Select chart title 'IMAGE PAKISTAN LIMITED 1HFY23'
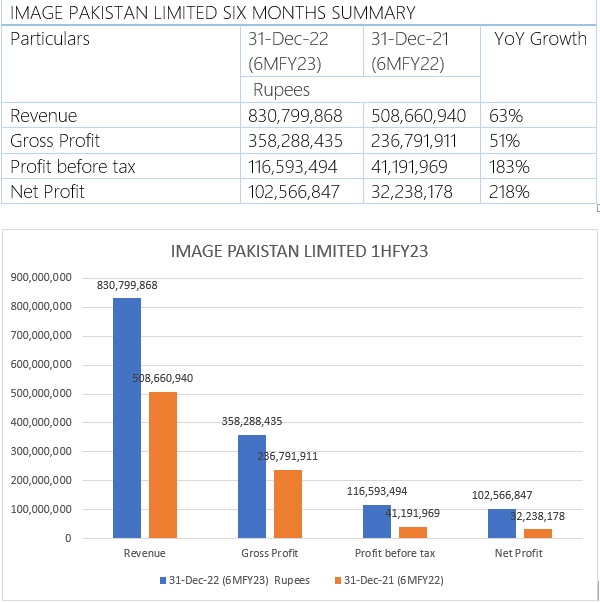This screenshot has height=603, width=600. 299,252
